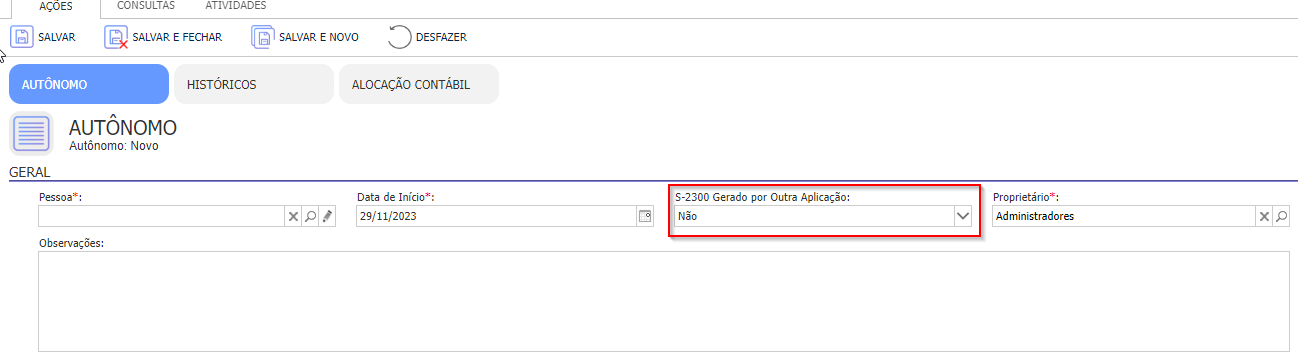
Task: Click the Desfazer undo arrow icon
Action: (399, 38)
